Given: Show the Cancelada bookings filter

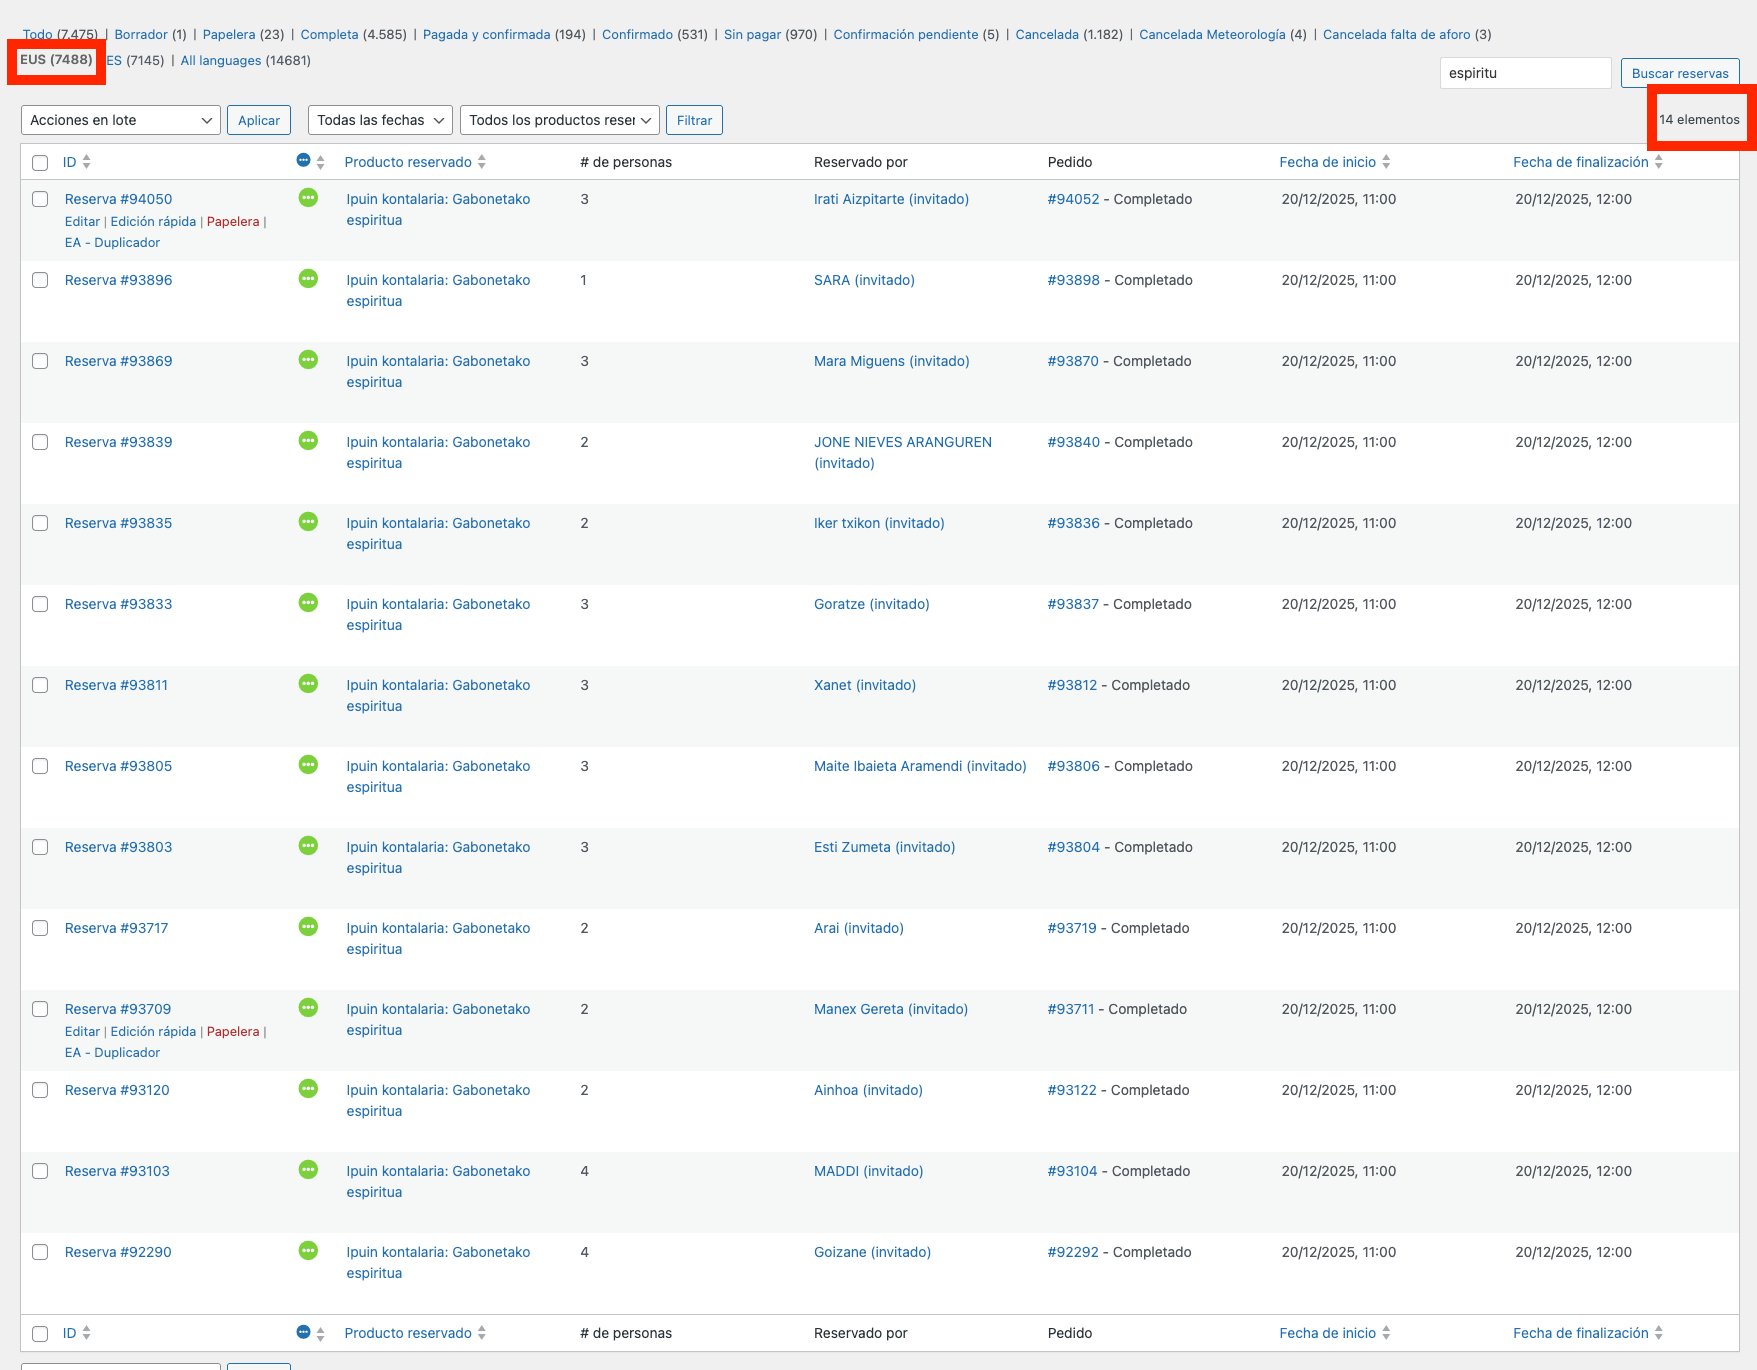Looking at the screenshot, I should [1046, 34].
